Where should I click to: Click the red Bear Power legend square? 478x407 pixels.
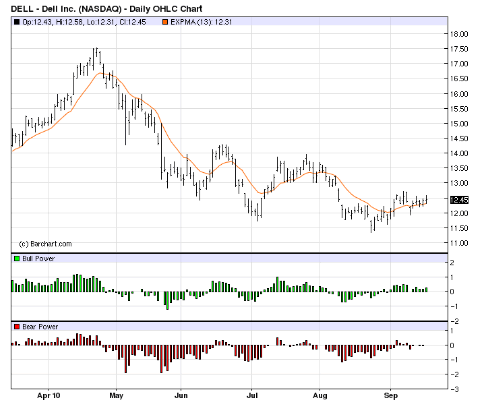pos(17,327)
